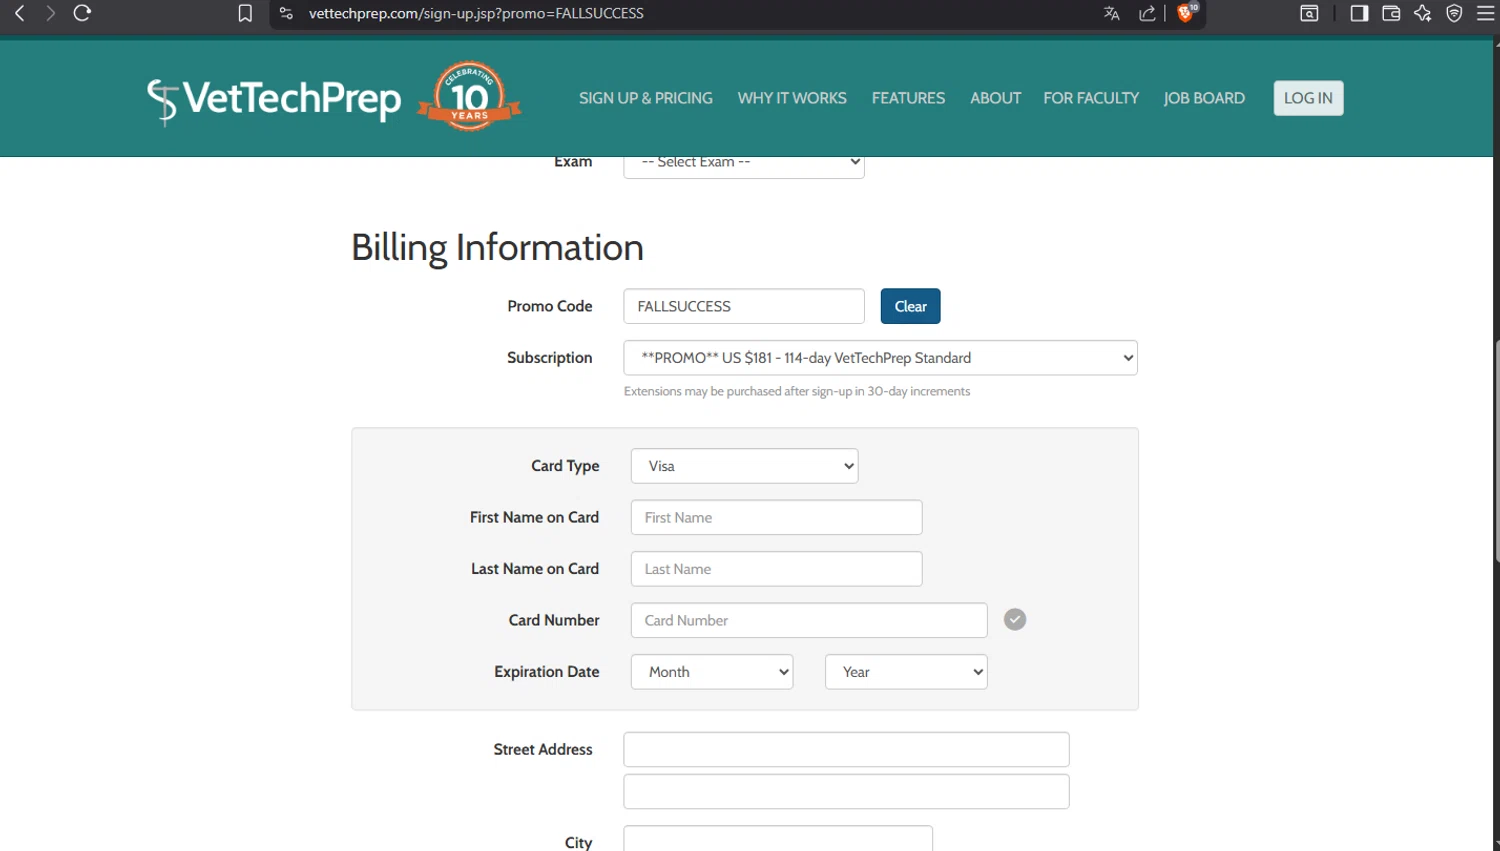Click the Card Type label
This screenshot has height=851, width=1500.
[565, 466]
